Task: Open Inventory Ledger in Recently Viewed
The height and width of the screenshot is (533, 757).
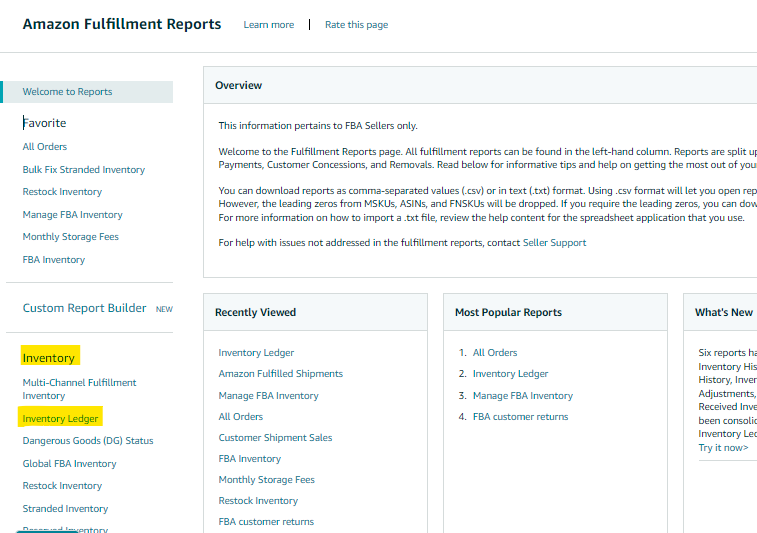Action: (256, 353)
